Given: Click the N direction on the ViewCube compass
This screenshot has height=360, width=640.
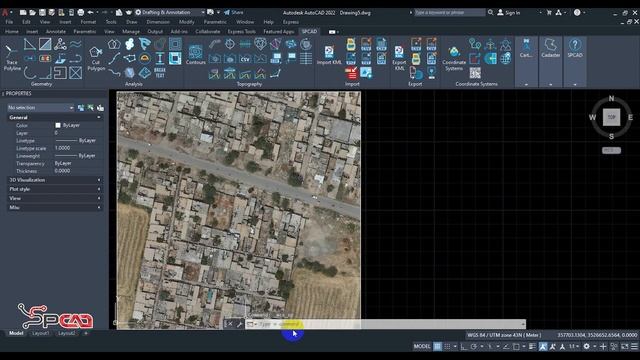Looking at the screenshot, I should [611, 98].
